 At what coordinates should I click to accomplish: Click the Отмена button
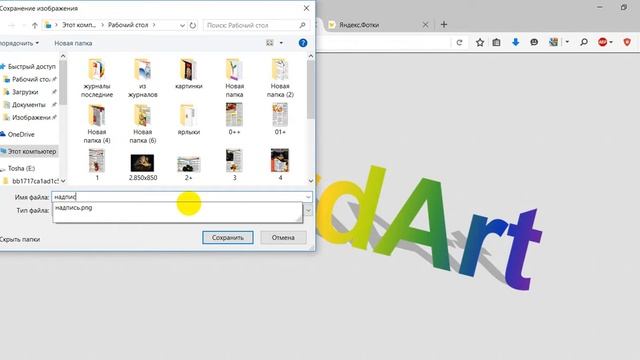pos(283,238)
